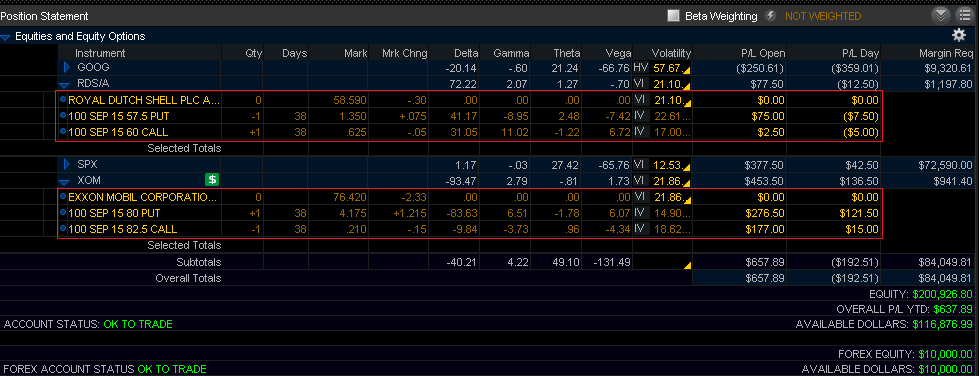This screenshot has height=376, width=979.
Task: Enable the Beta Weighting checkbox
Action: [x=673, y=16]
